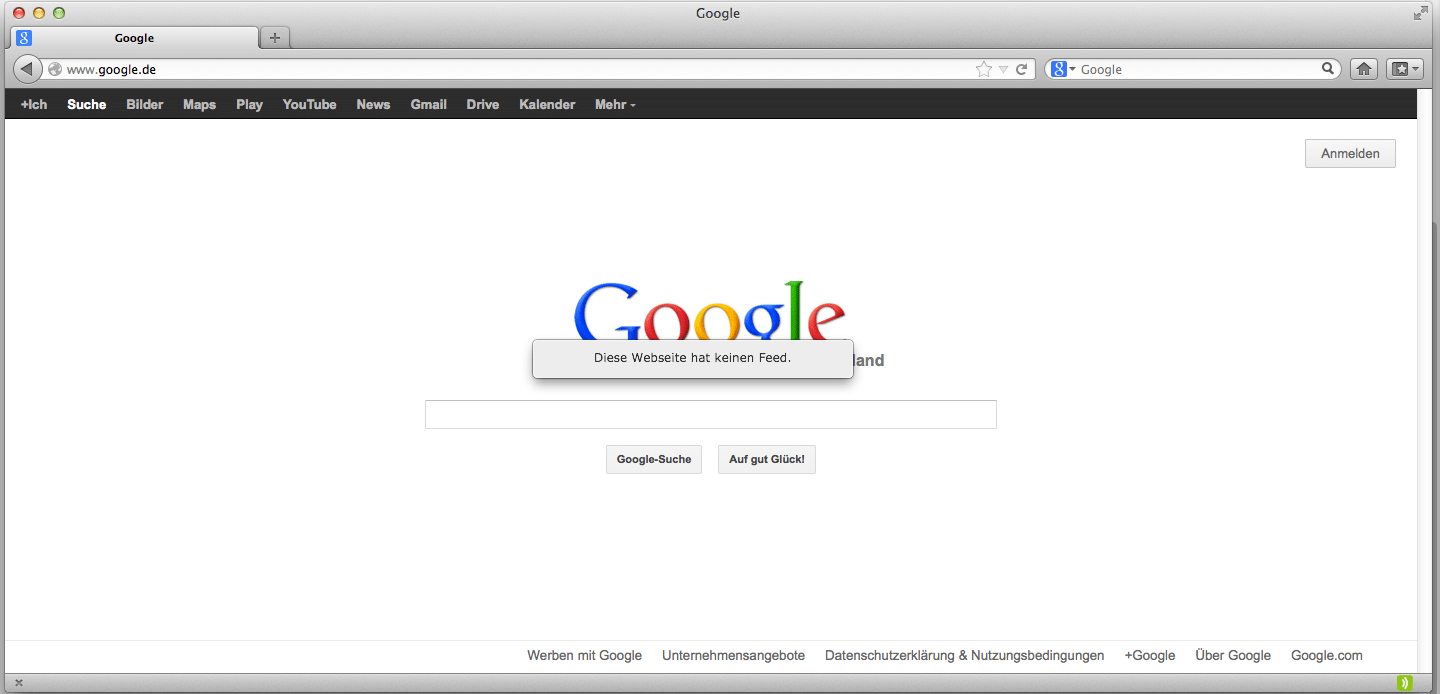Click the magnifier icon in the search bar
Image resolution: width=1440 pixels, height=694 pixels.
1328,69
